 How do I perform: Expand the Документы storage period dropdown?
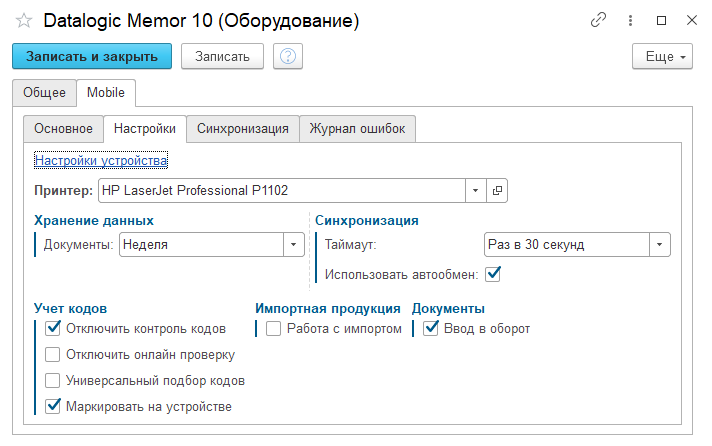(293, 244)
